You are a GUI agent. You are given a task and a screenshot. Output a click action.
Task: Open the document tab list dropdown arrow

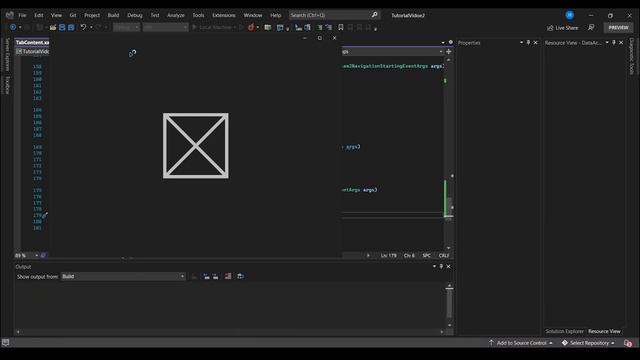coord(443,42)
